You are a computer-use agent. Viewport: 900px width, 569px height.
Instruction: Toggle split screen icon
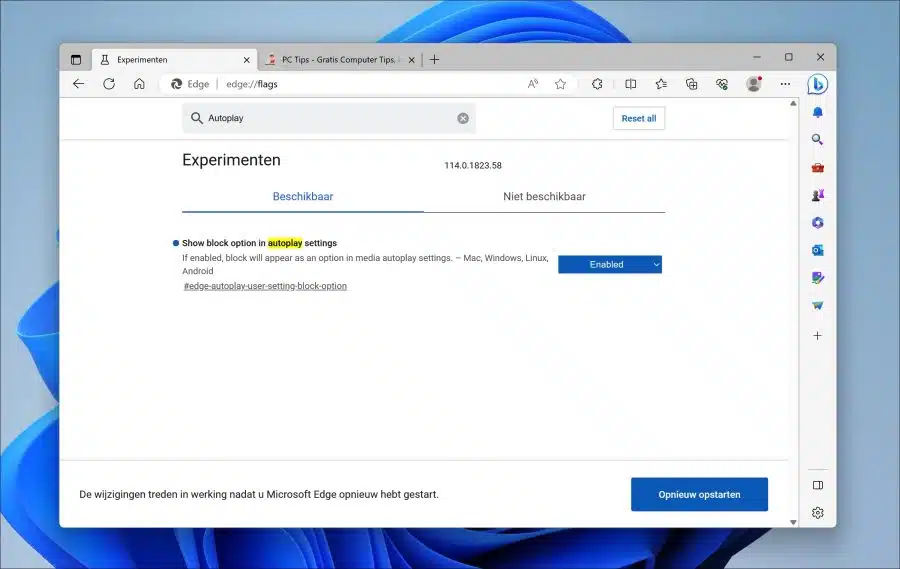click(x=630, y=84)
